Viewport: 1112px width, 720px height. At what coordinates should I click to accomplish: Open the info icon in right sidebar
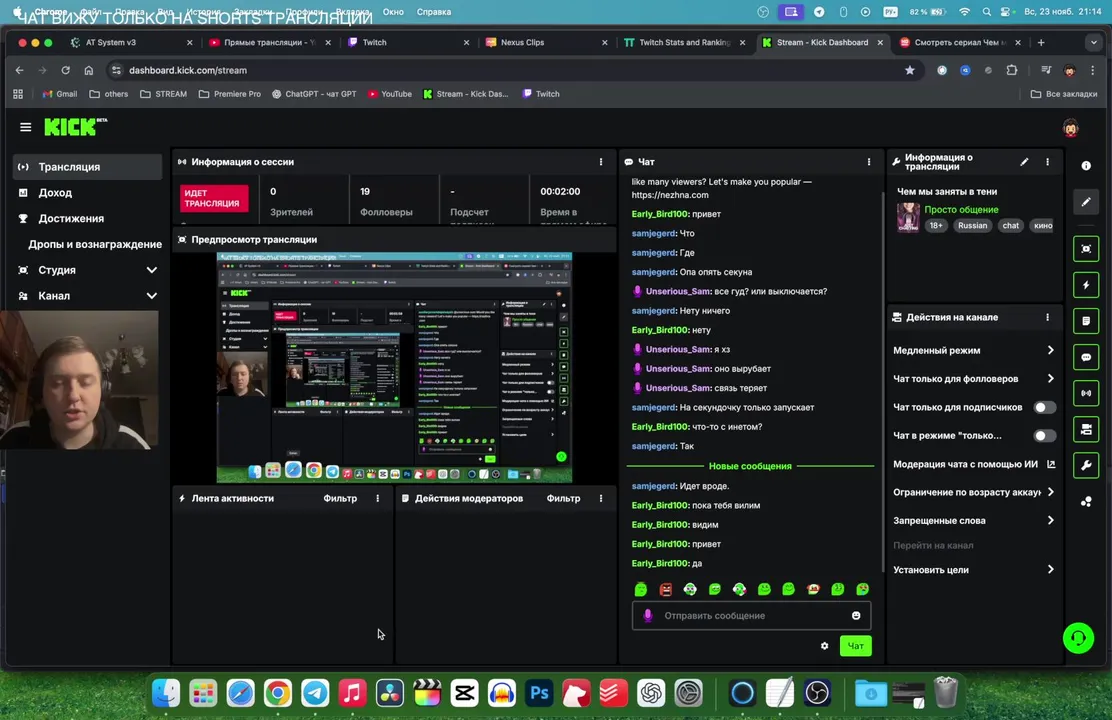tap(1086, 165)
